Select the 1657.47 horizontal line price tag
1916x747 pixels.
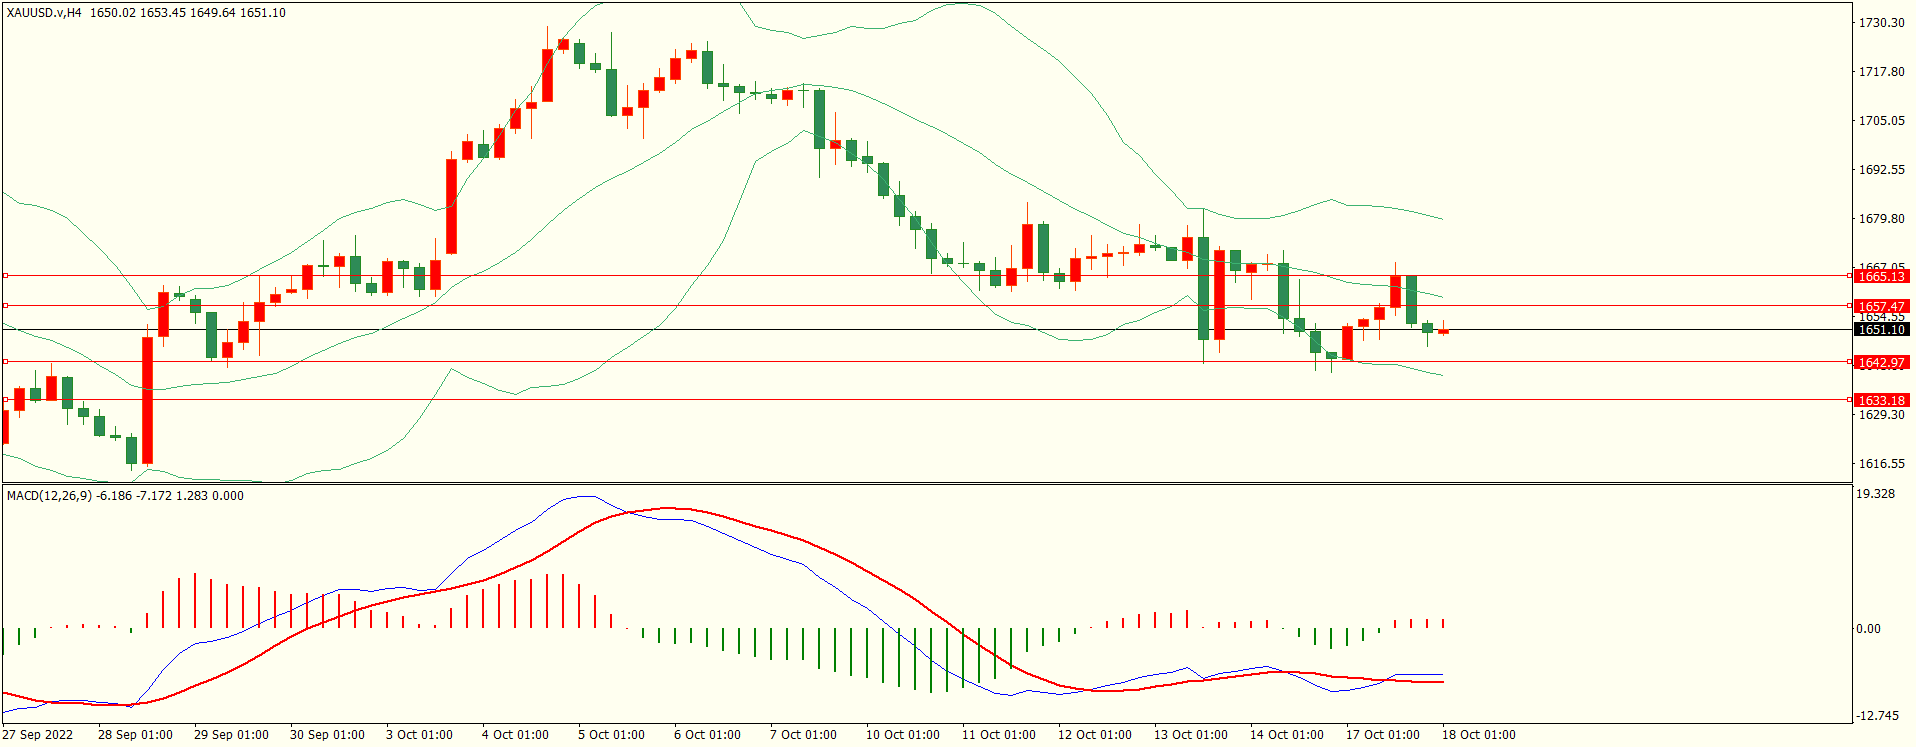click(1881, 306)
